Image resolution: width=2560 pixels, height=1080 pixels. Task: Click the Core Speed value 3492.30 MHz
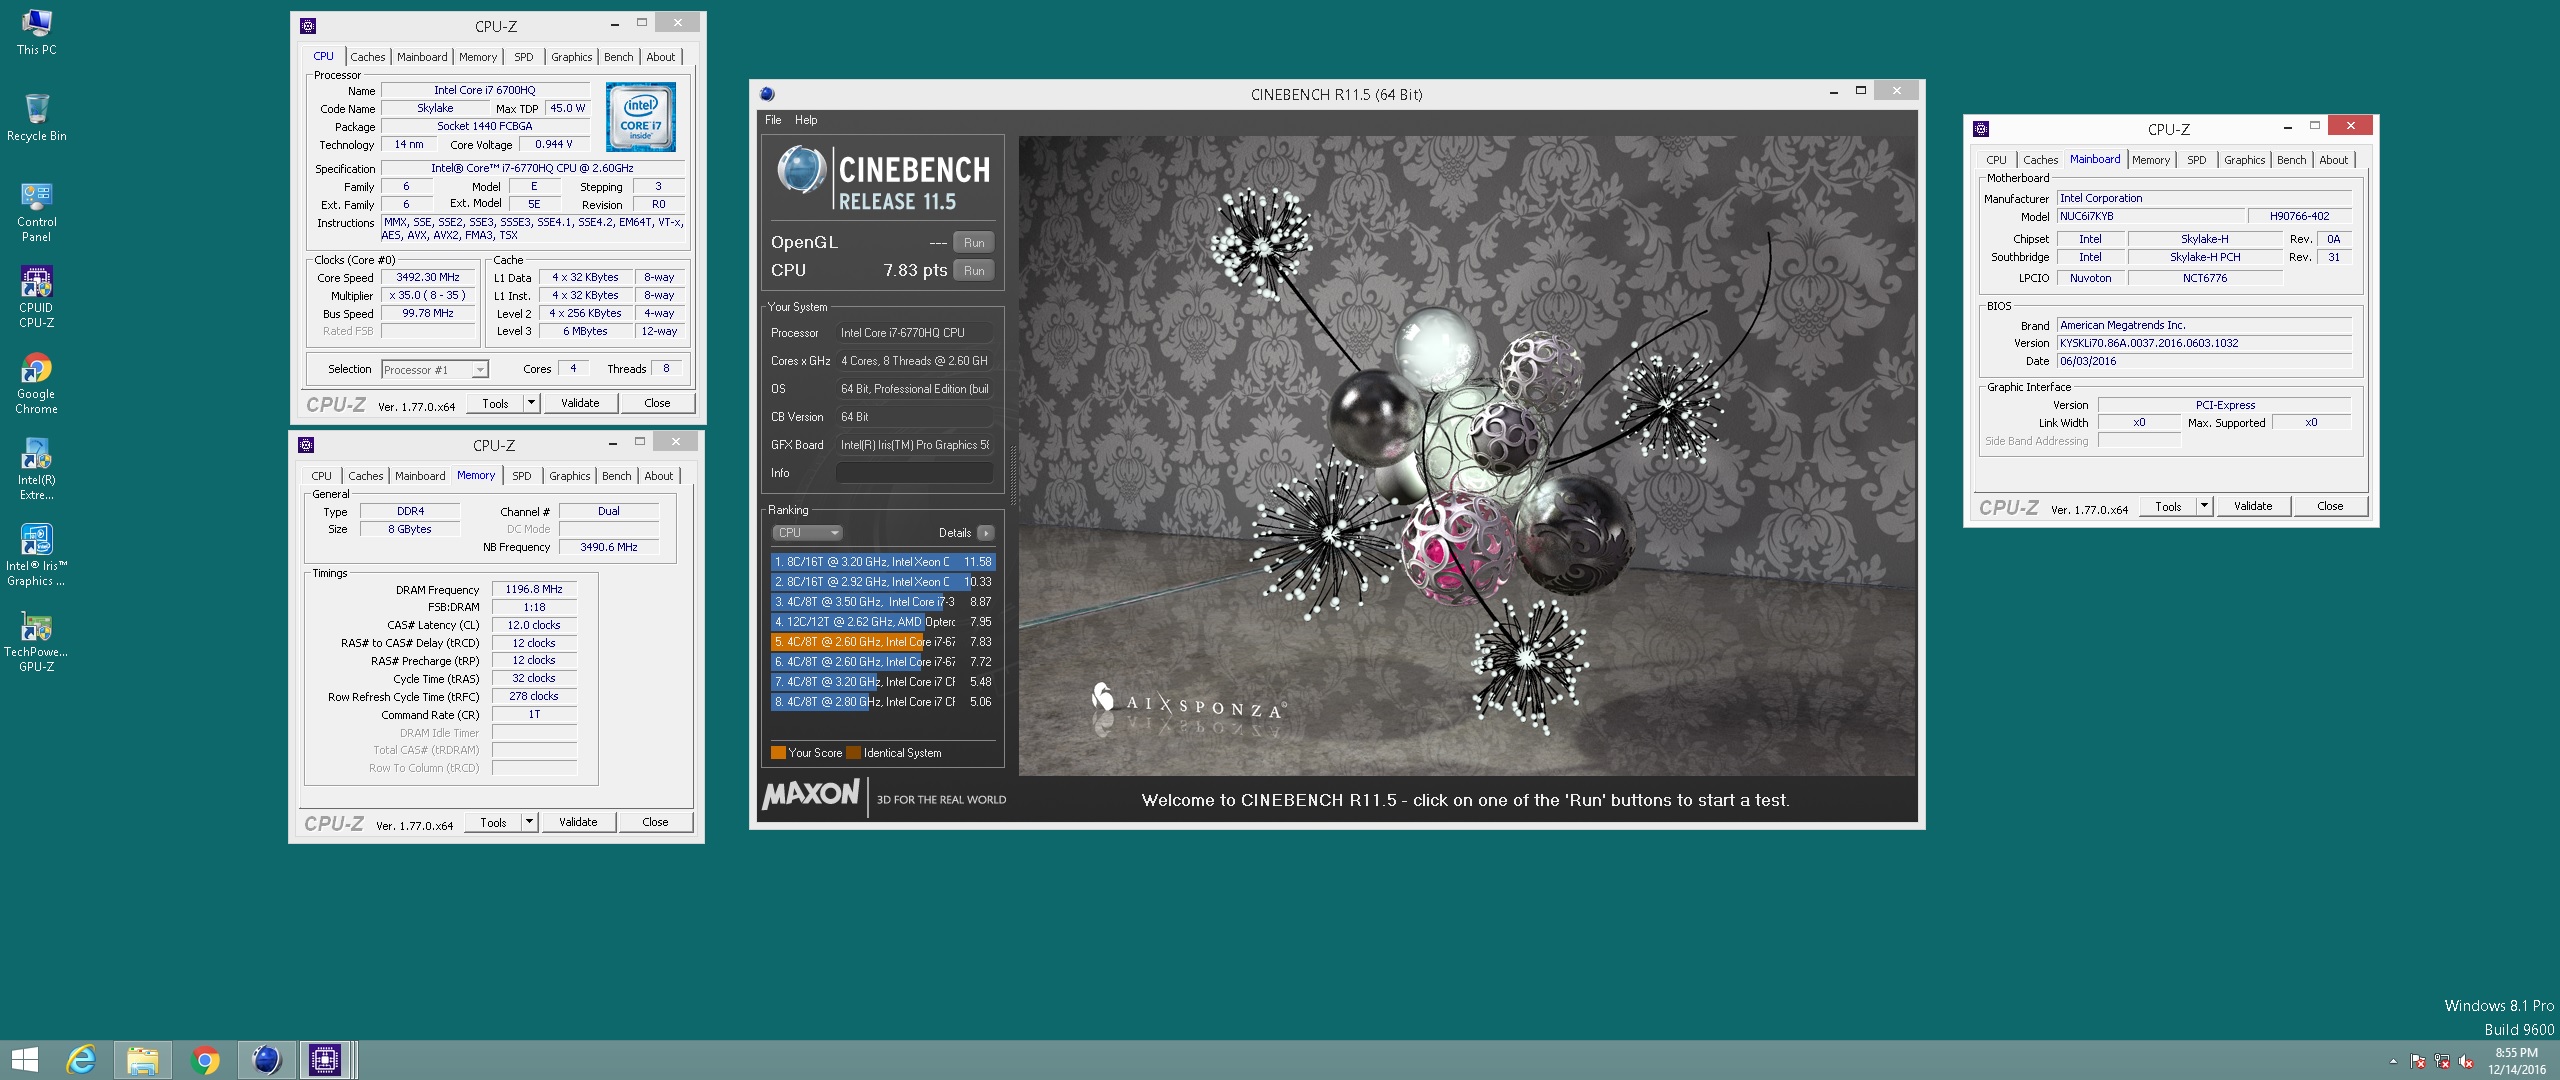pyautogui.click(x=428, y=278)
